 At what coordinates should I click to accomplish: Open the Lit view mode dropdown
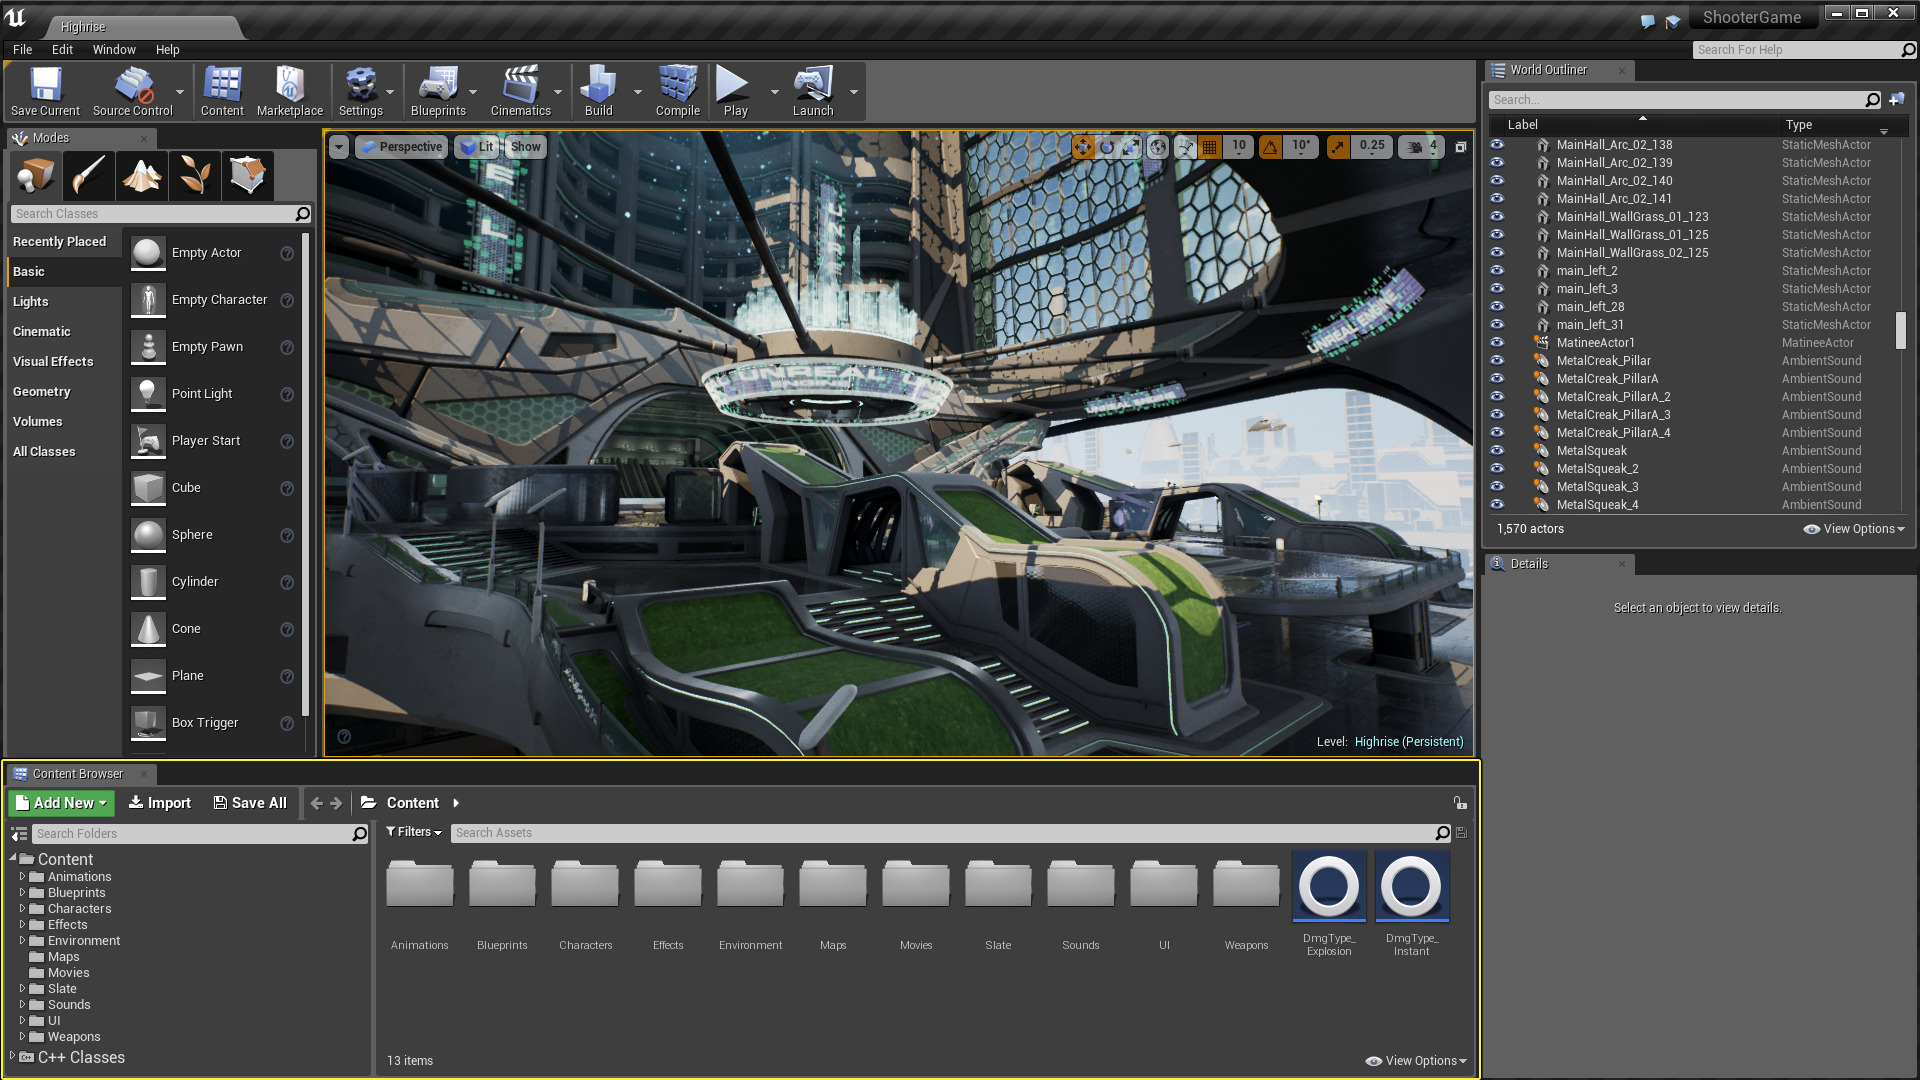point(476,147)
